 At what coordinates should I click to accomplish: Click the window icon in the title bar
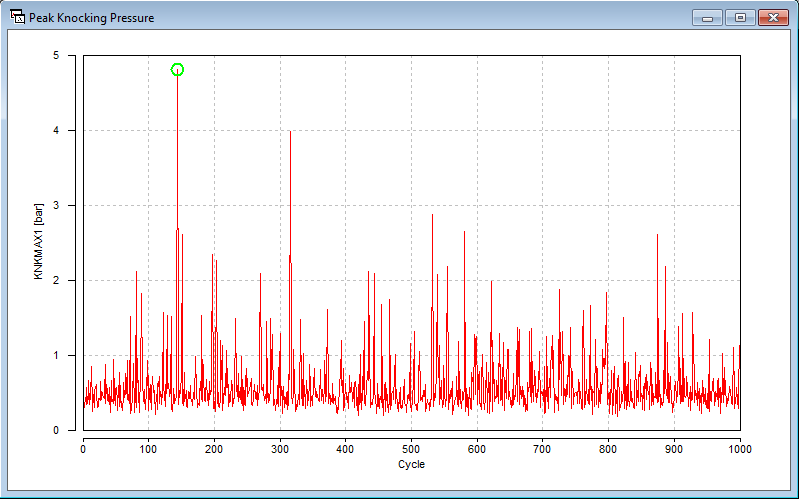click(x=17, y=17)
